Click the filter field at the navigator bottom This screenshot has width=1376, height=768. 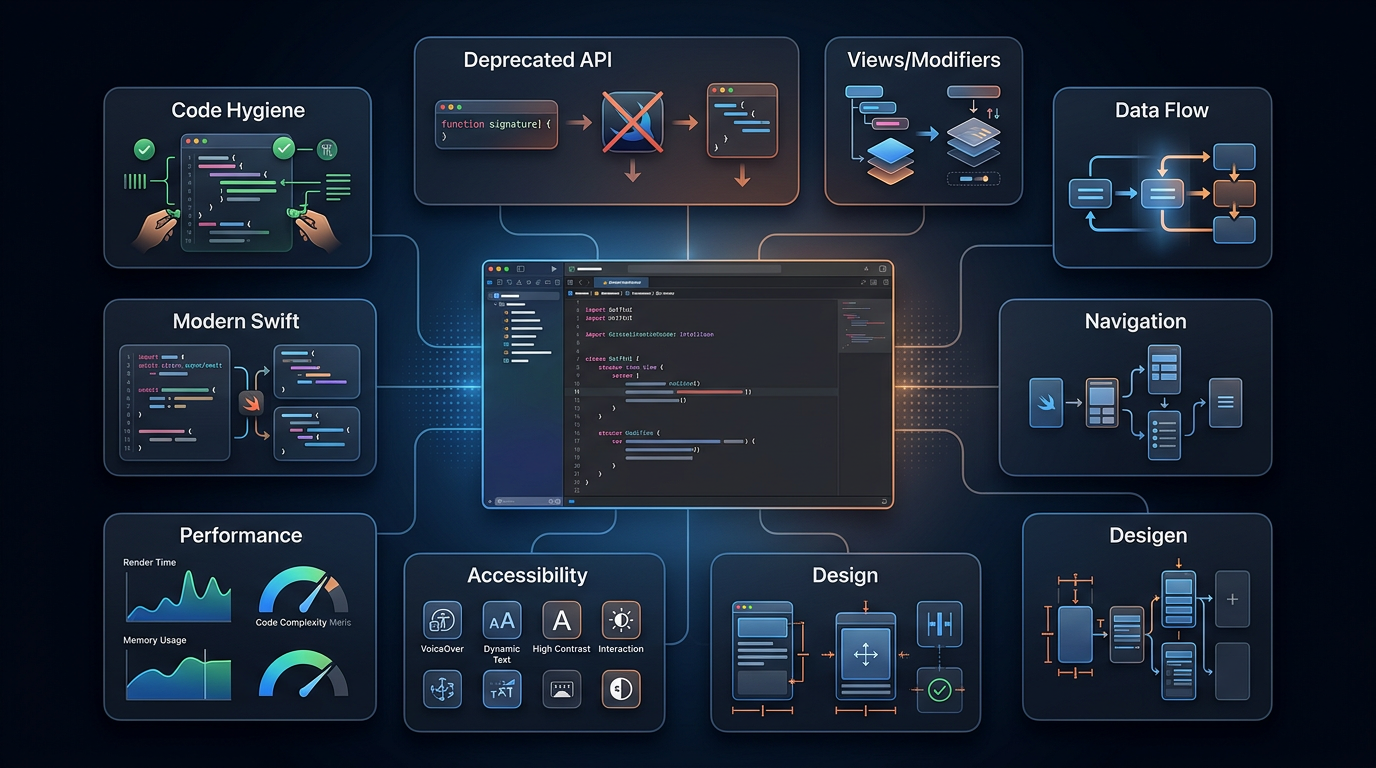tap(523, 501)
